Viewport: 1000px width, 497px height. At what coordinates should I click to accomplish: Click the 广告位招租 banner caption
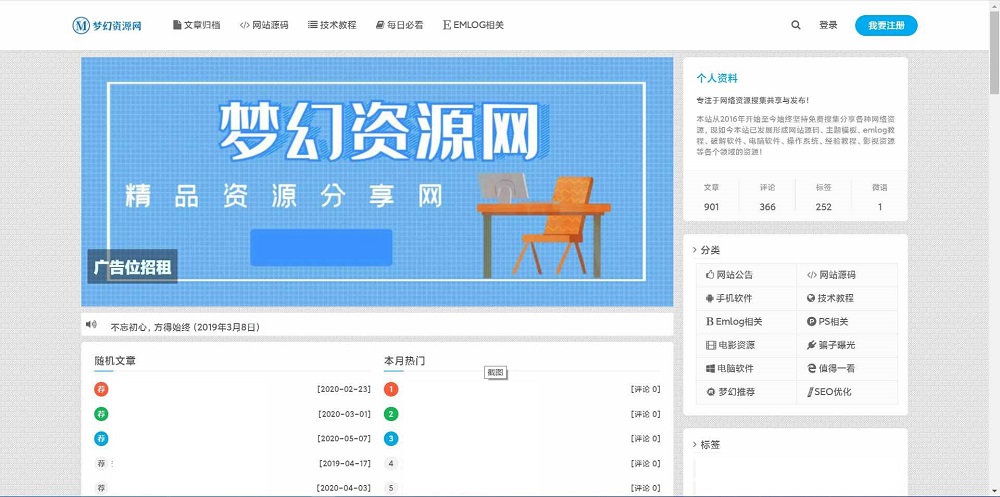[133, 267]
